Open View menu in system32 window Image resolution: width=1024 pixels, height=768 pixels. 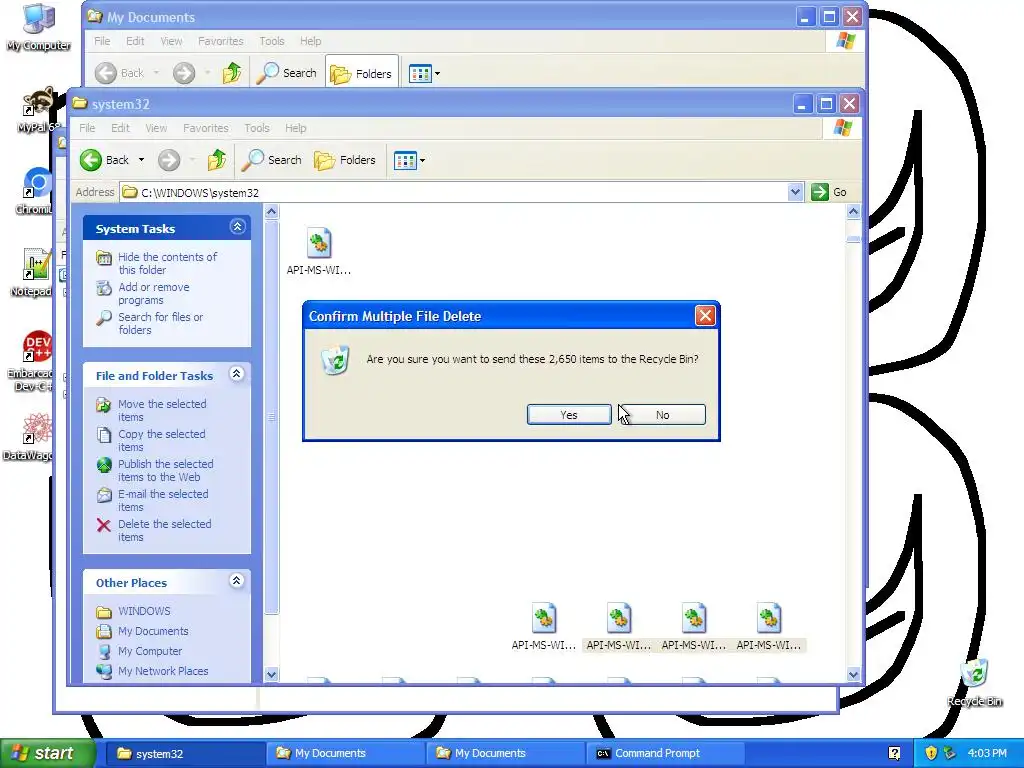click(156, 128)
